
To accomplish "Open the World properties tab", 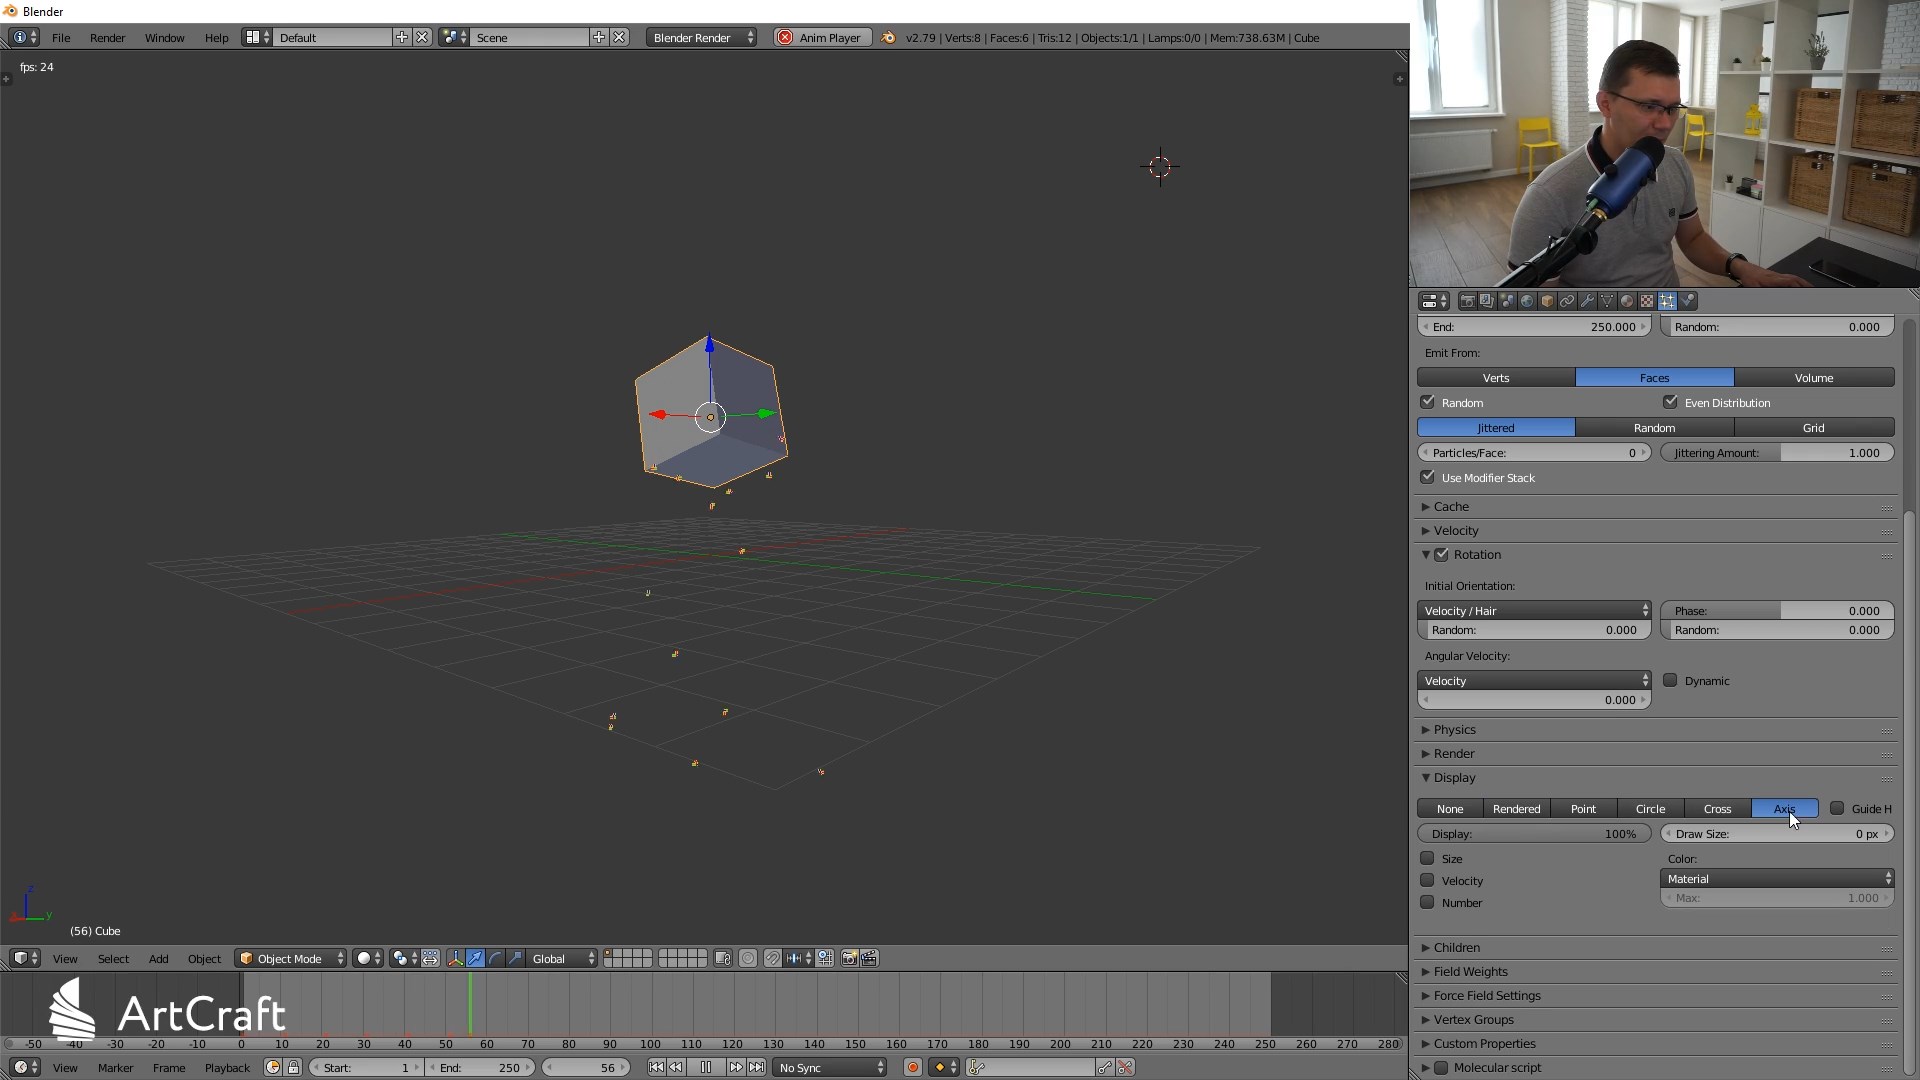I will pyautogui.click(x=1527, y=301).
